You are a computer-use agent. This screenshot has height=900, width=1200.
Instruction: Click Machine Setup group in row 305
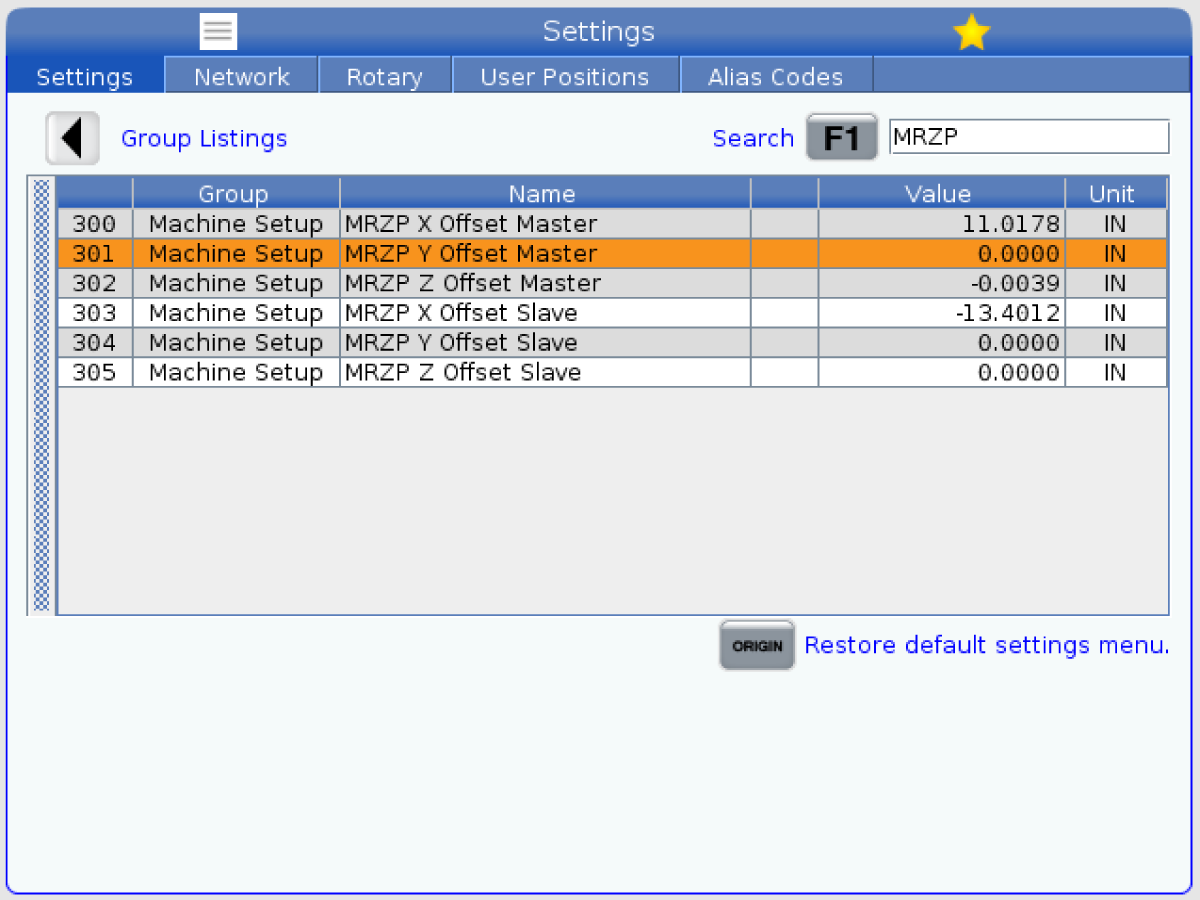(236, 373)
